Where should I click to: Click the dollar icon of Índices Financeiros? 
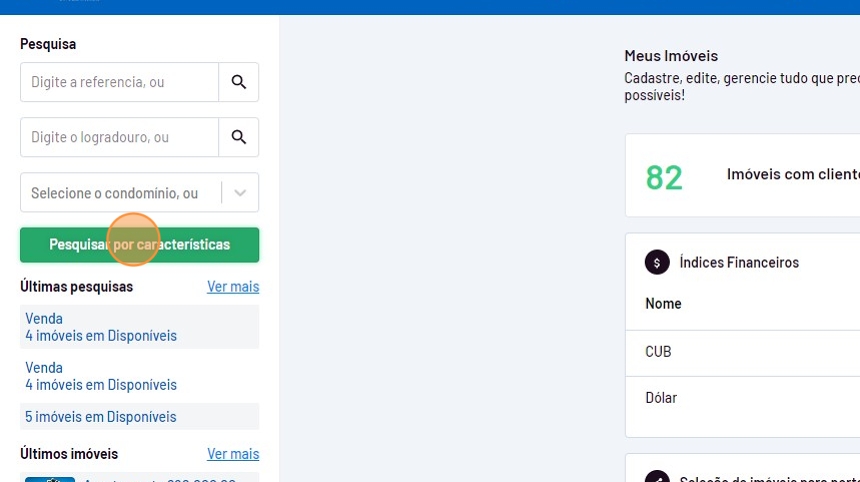pyautogui.click(x=657, y=262)
